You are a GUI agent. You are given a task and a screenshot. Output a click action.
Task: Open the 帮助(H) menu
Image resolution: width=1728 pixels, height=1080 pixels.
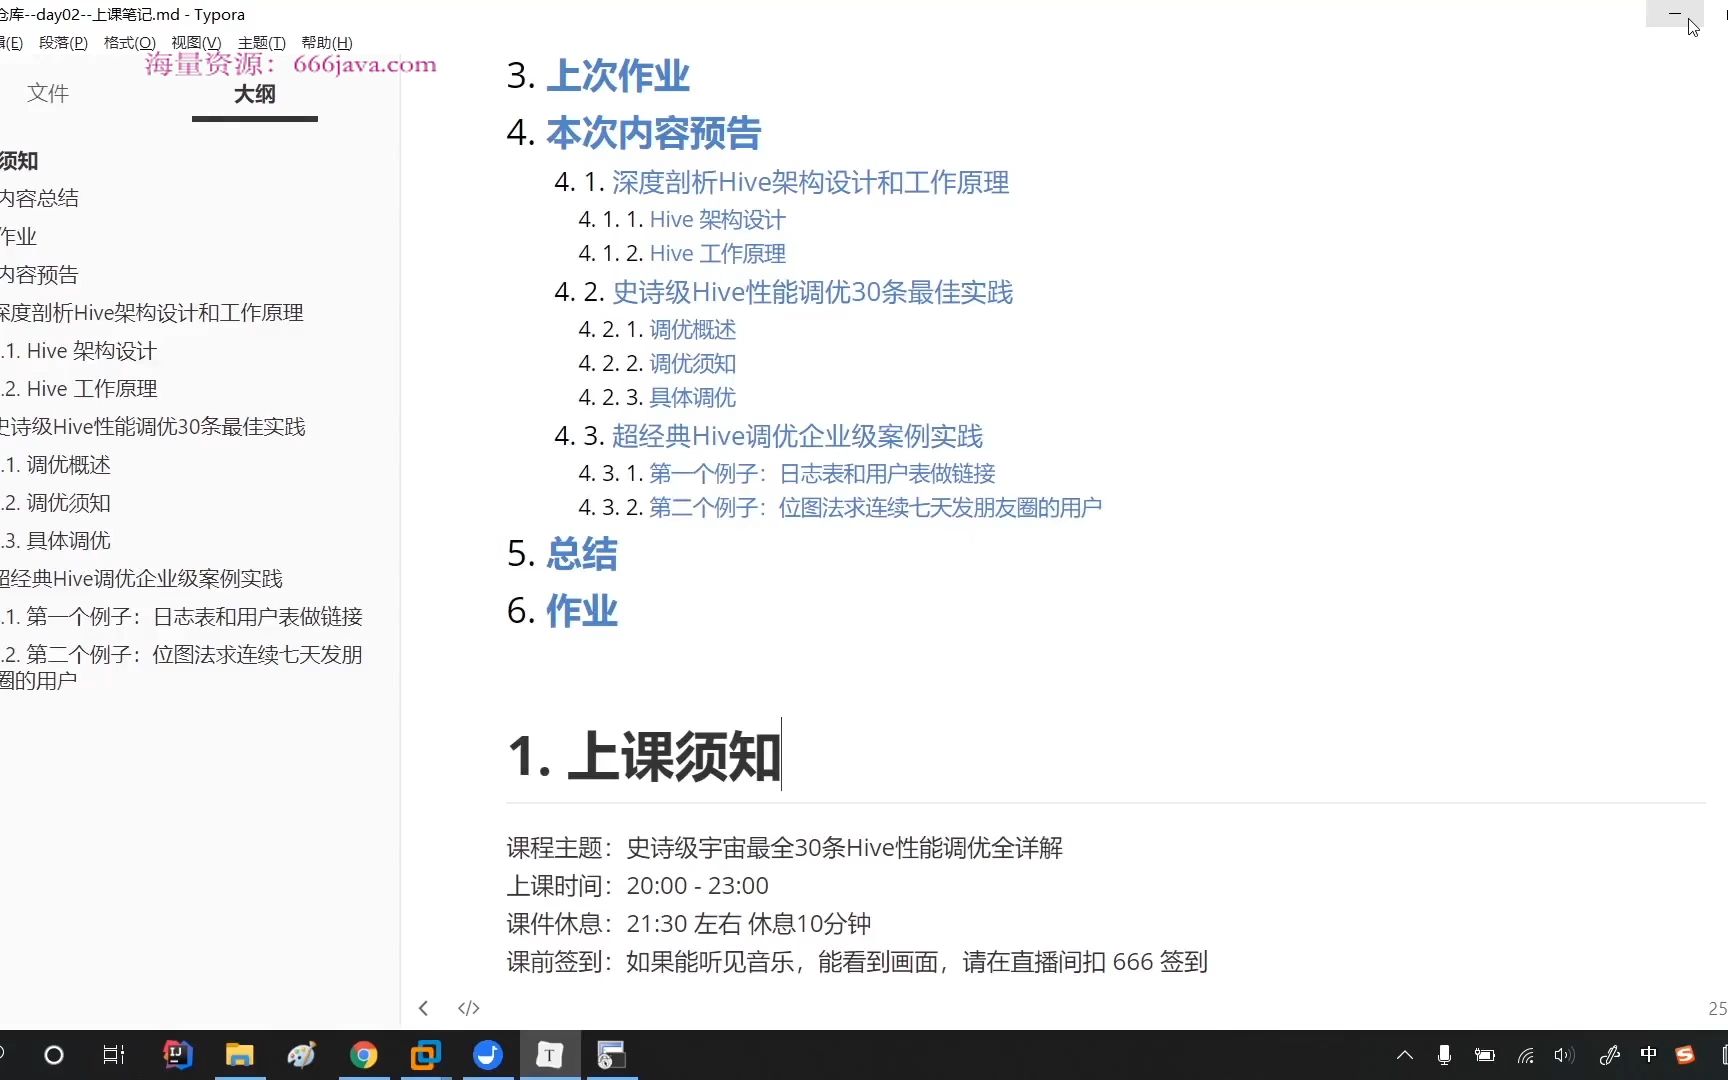tap(327, 42)
